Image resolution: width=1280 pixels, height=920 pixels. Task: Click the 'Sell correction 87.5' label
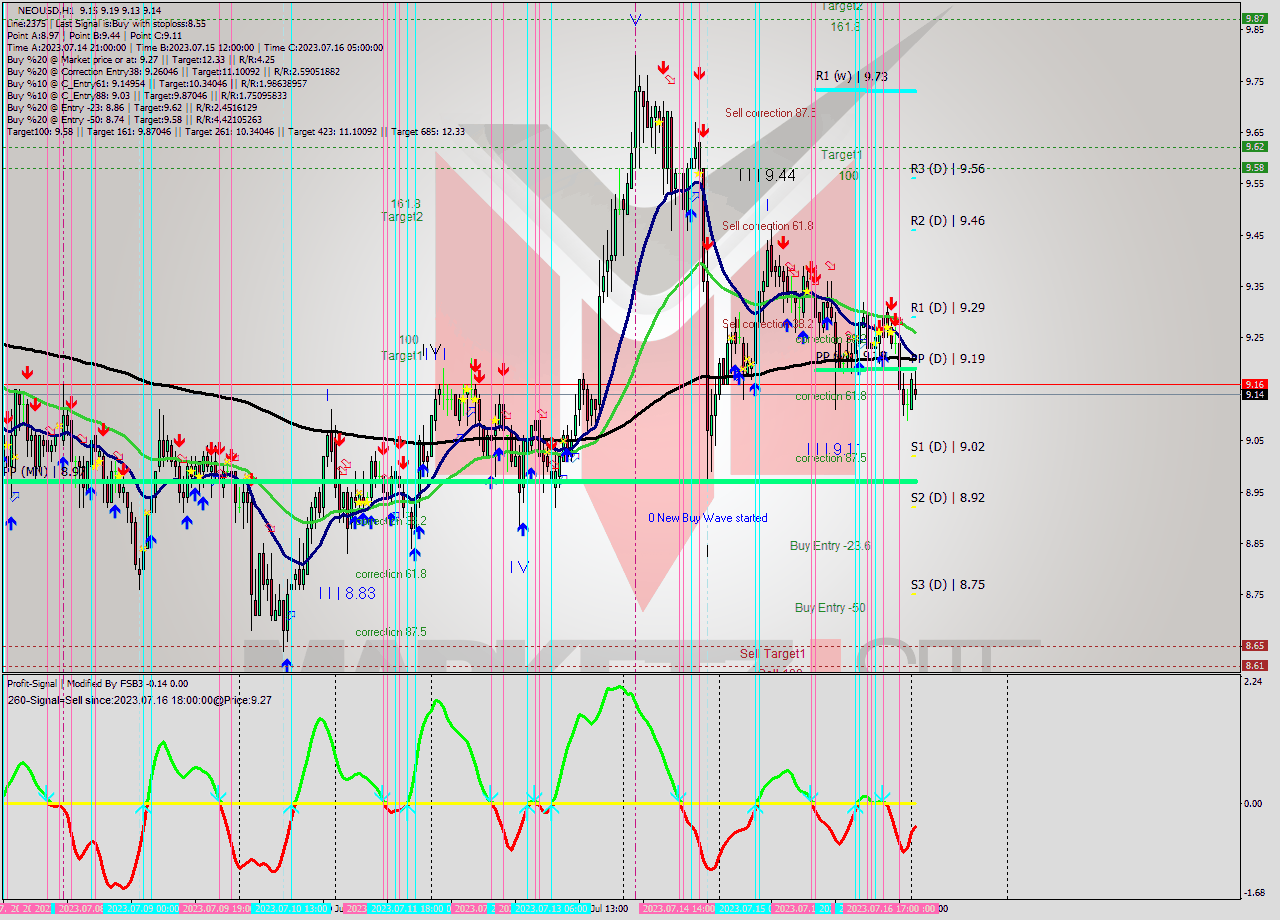770,114
